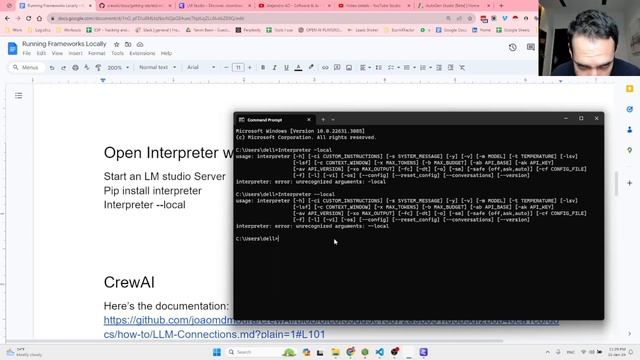Close the Command Prompt tab
This screenshot has height=360, width=640.
[x=309, y=120]
